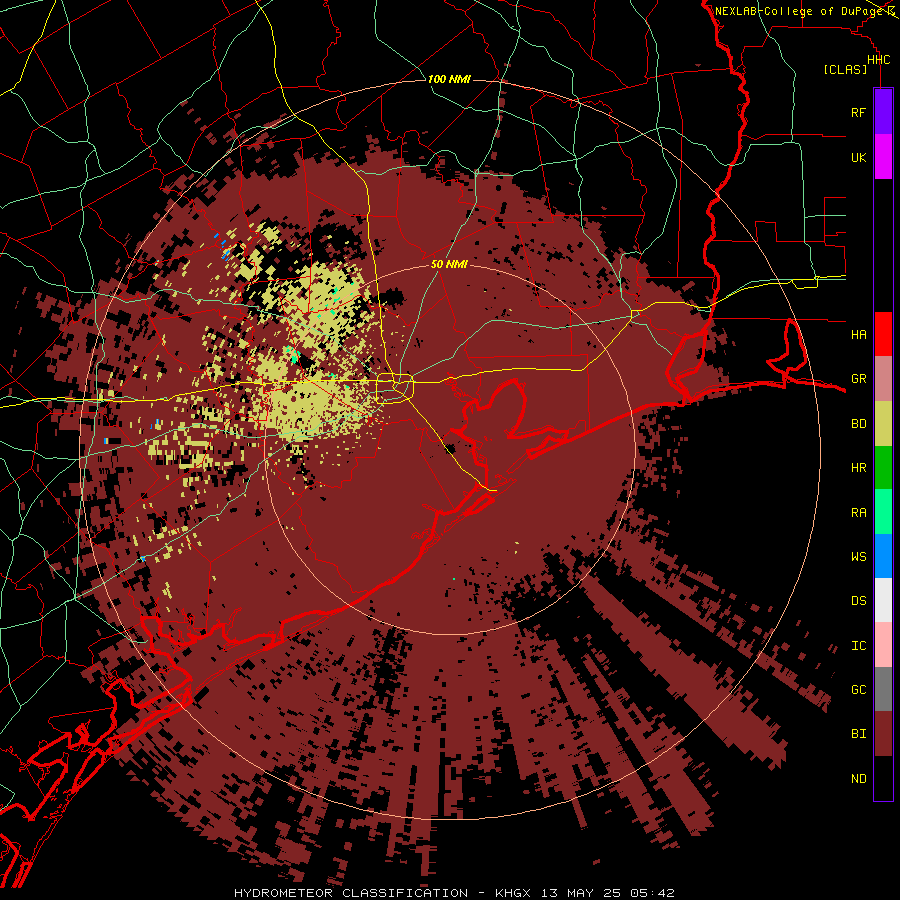This screenshot has width=900, height=900.
Task: Select the IC light pink legend swatch
Action: point(883,645)
